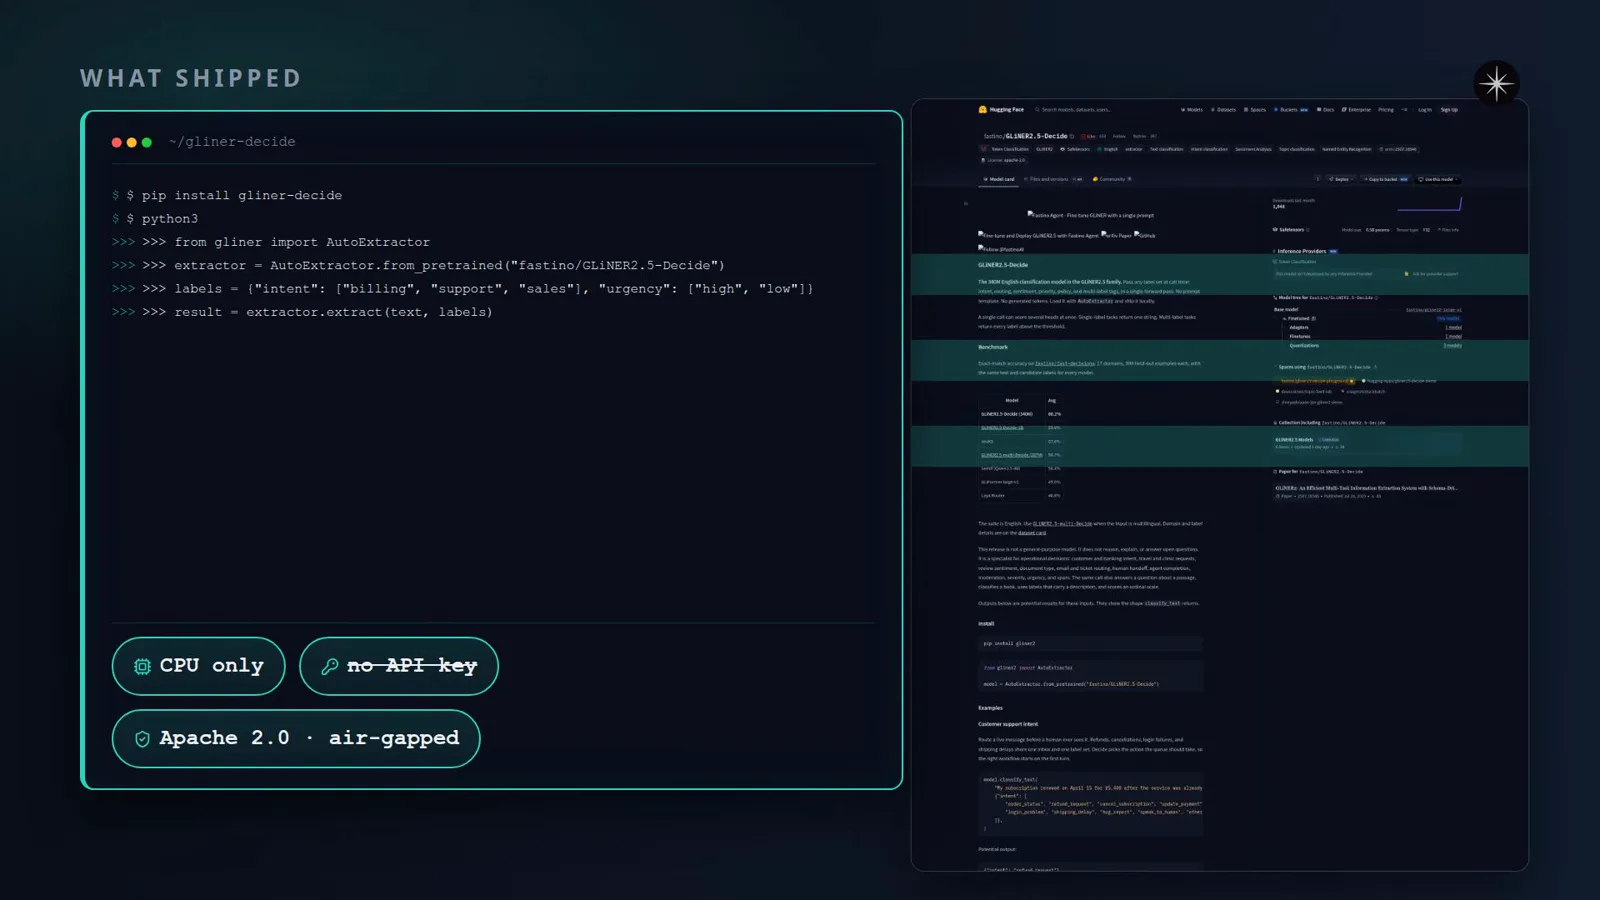Open the GLiNER2.5 Models collection card
This screenshot has width=1600, height=900.
(x=1367, y=442)
